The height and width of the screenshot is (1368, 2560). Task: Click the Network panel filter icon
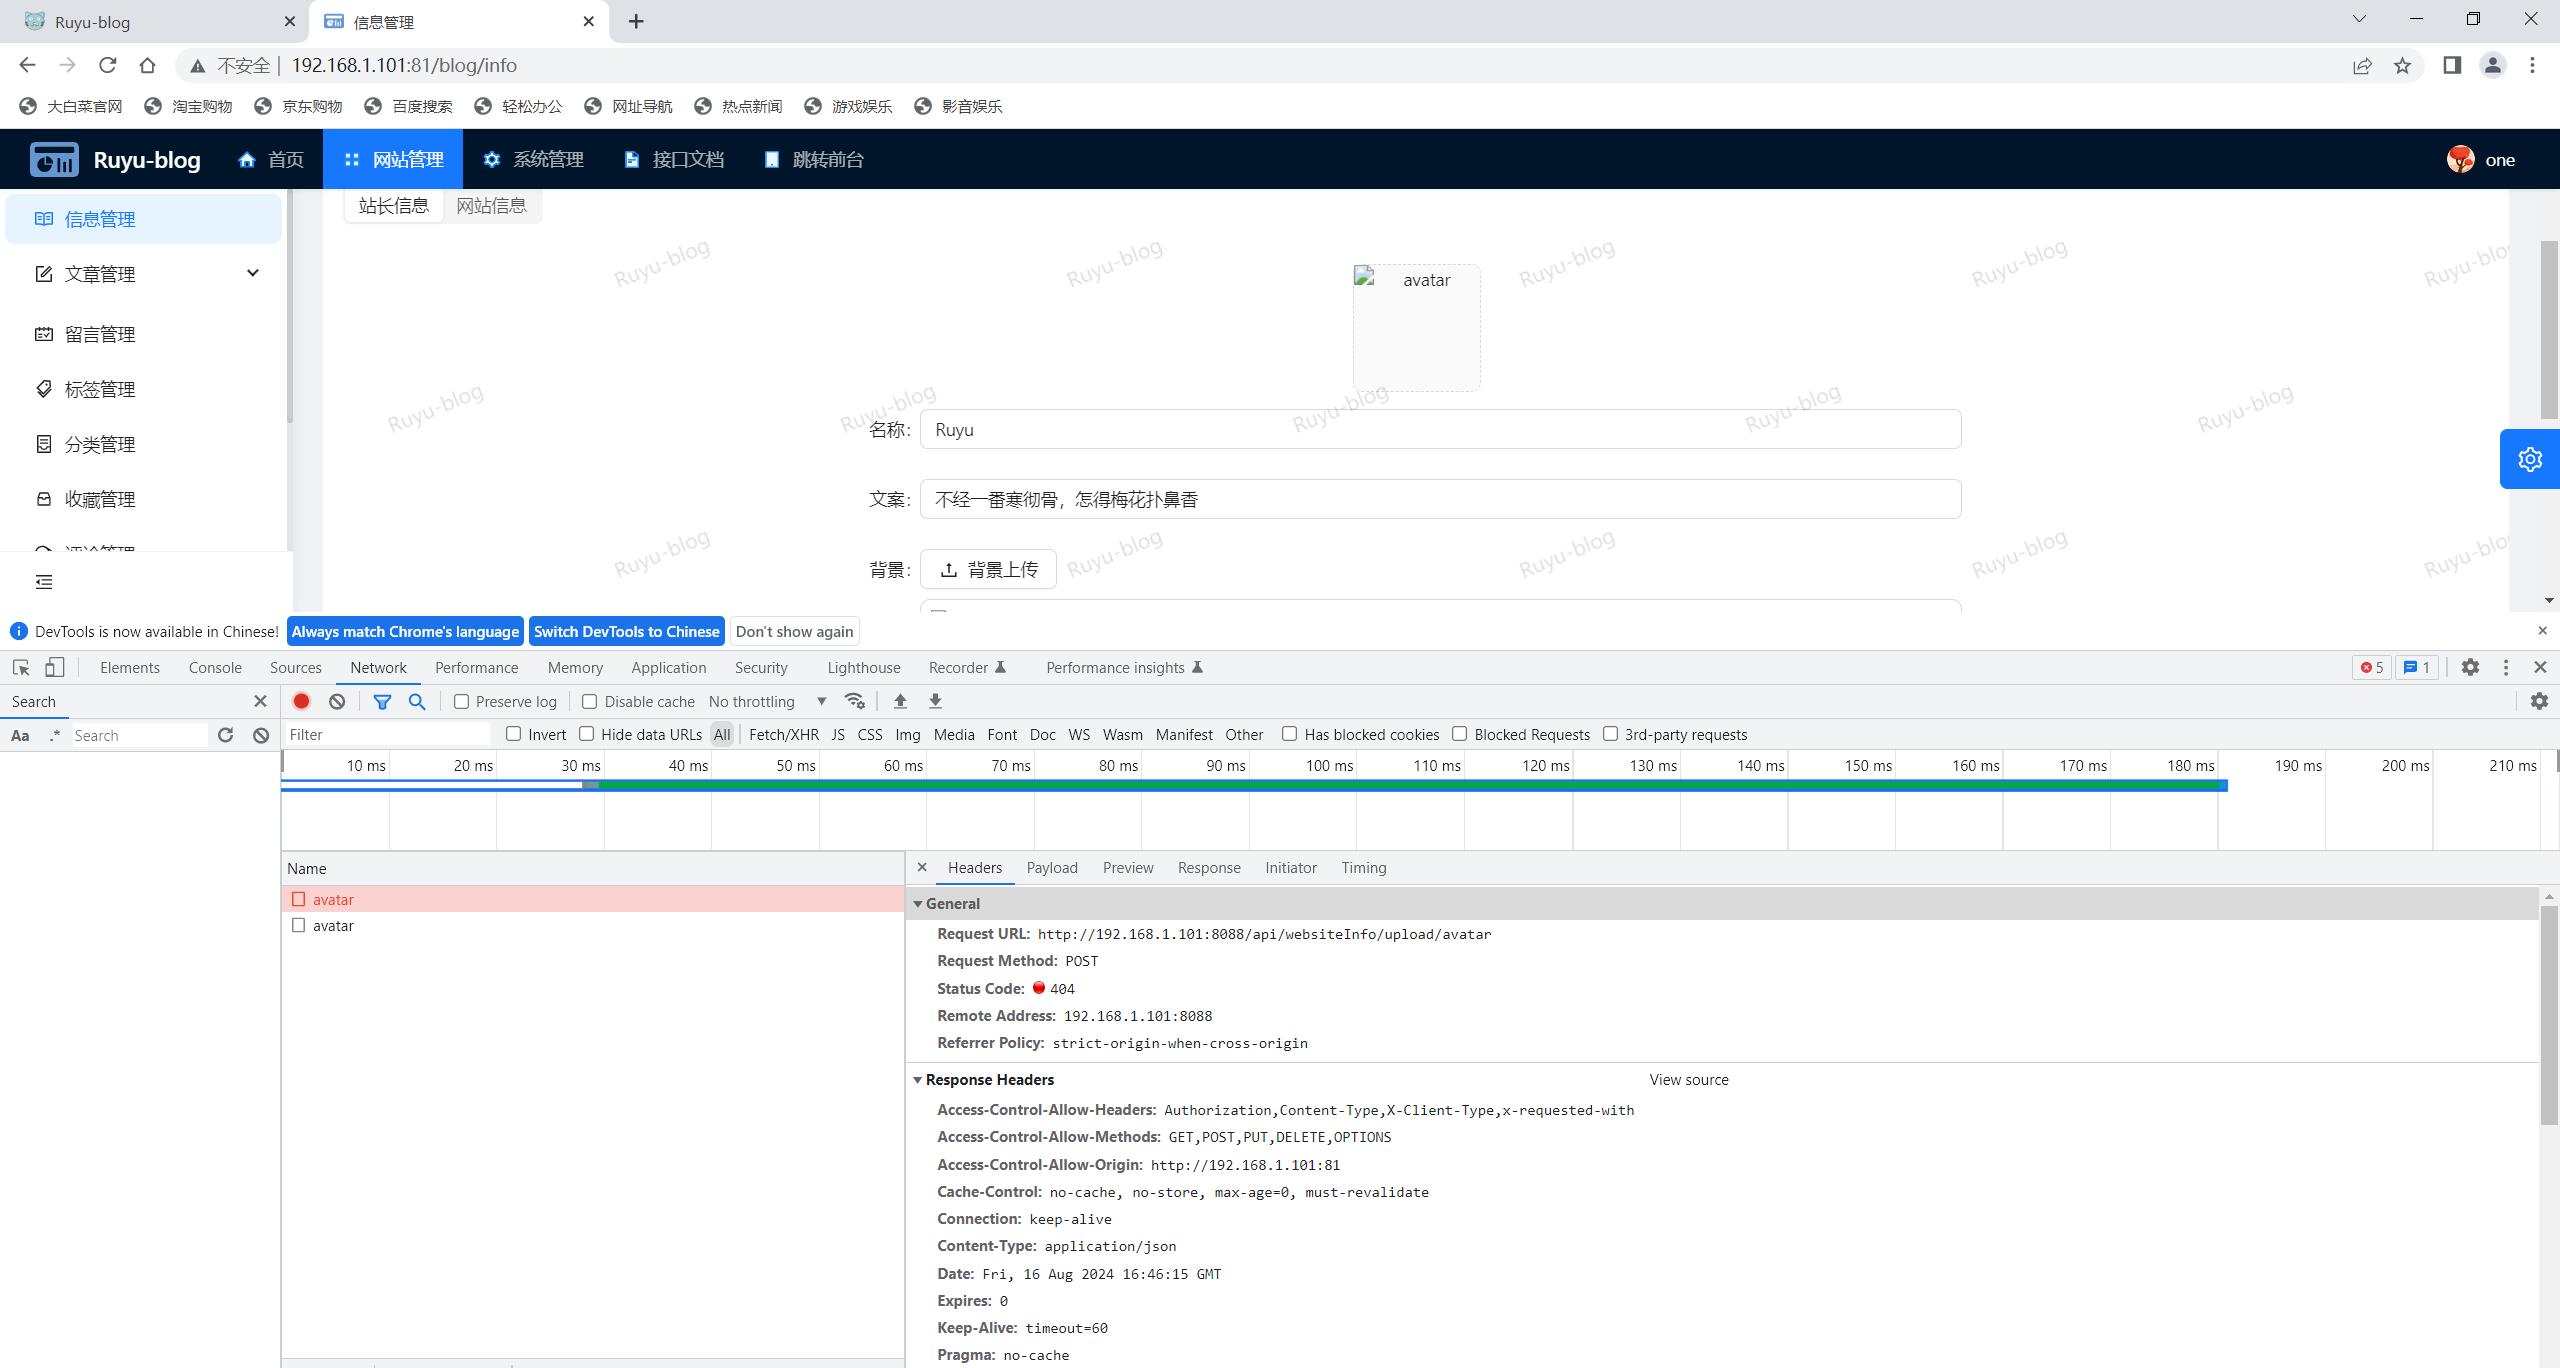point(379,701)
